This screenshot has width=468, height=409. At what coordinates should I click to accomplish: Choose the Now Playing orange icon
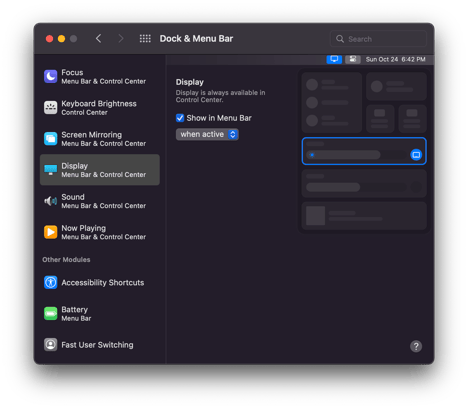point(51,232)
